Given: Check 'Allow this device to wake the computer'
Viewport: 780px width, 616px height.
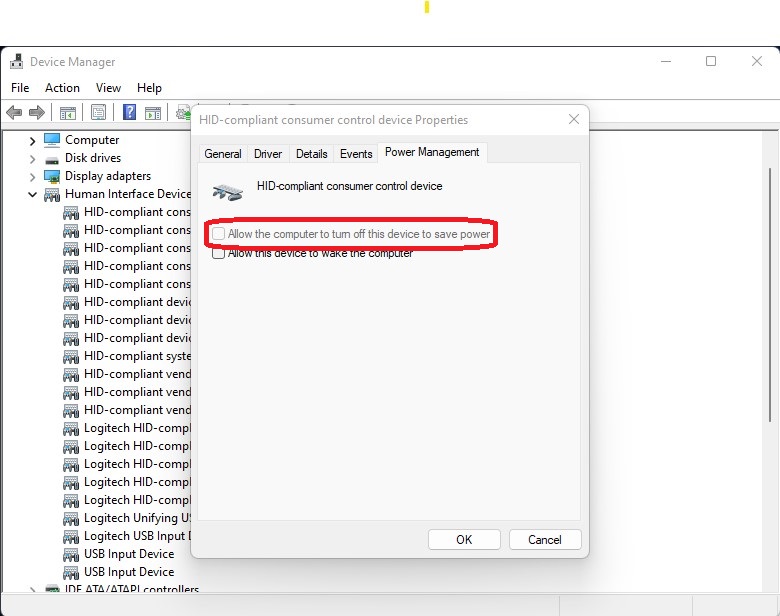Looking at the screenshot, I should [218, 253].
